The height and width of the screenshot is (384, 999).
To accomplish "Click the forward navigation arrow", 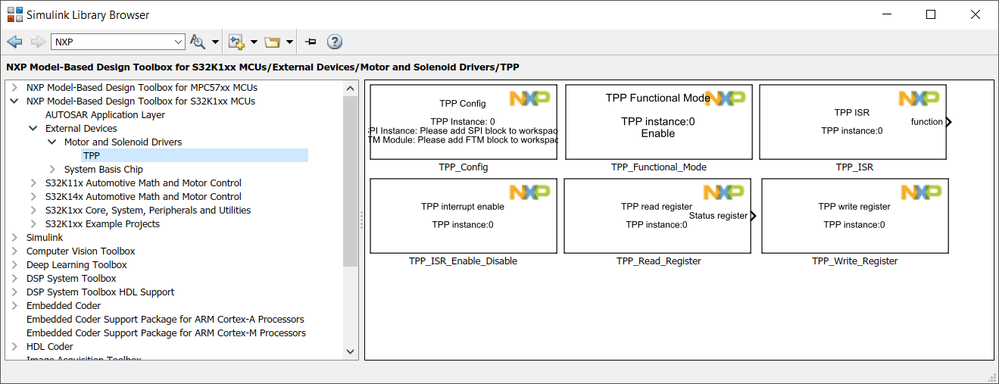I will pyautogui.click(x=38, y=42).
